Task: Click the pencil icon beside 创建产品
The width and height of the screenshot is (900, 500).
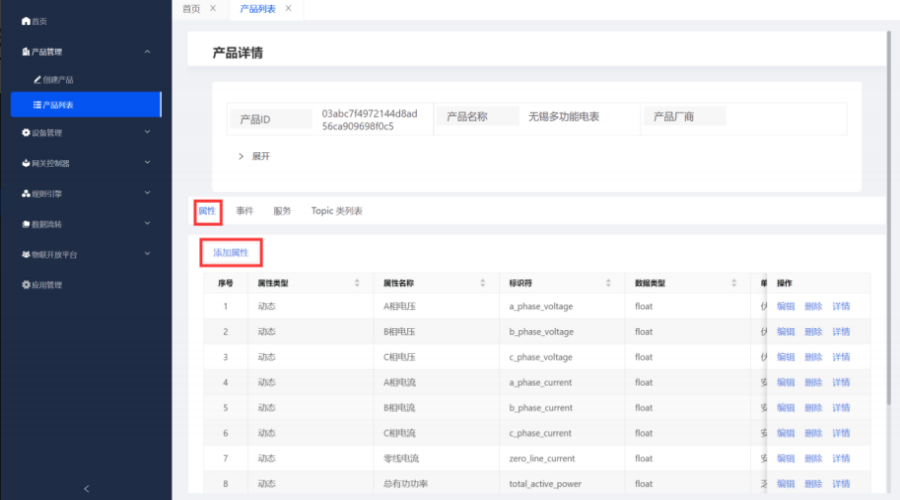Action: [x=37, y=80]
